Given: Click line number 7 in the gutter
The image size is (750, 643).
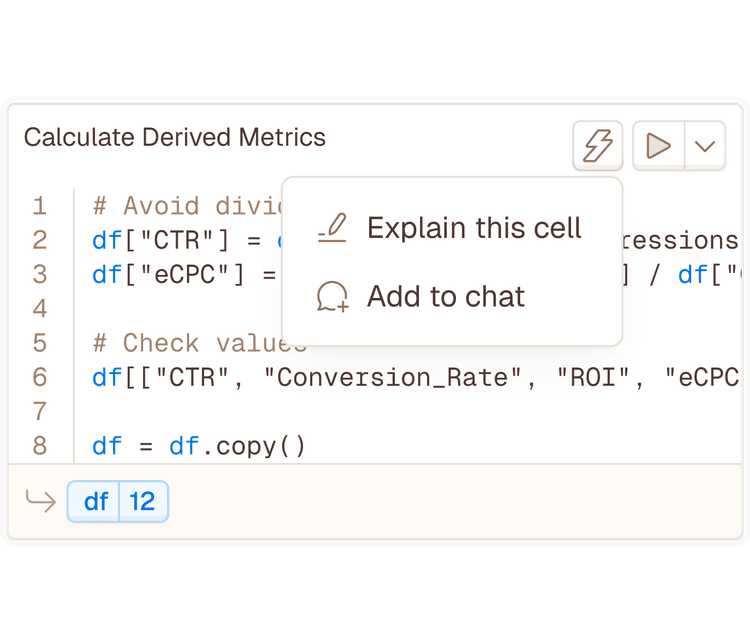Looking at the screenshot, I should tap(40, 411).
